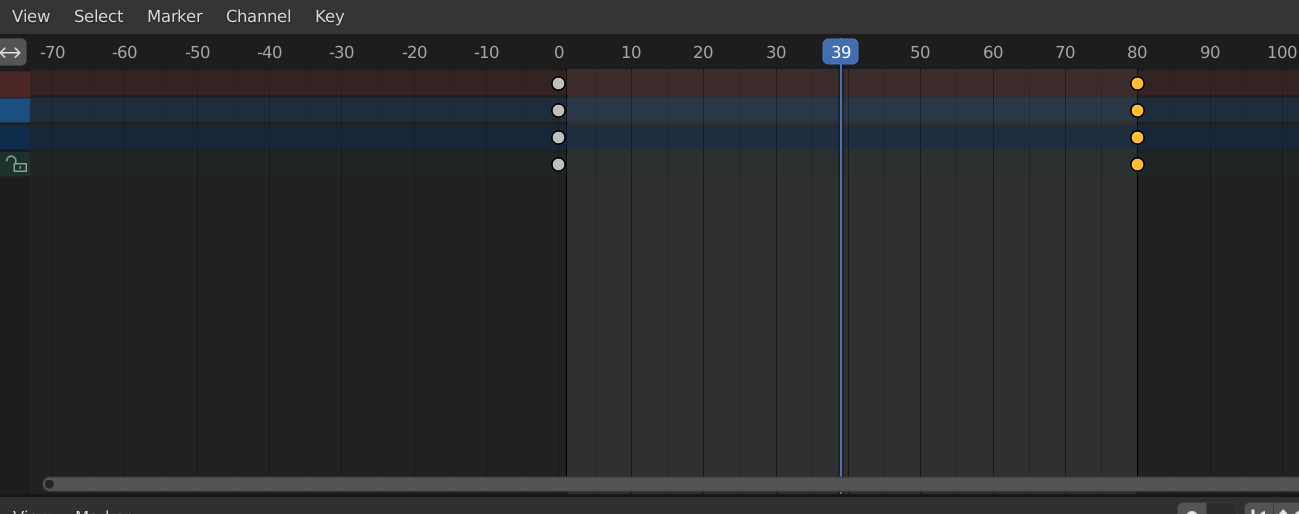Select the frame 0 keyframe in the green channel
This screenshot has height=514, width=1299.
pos(558,165)
